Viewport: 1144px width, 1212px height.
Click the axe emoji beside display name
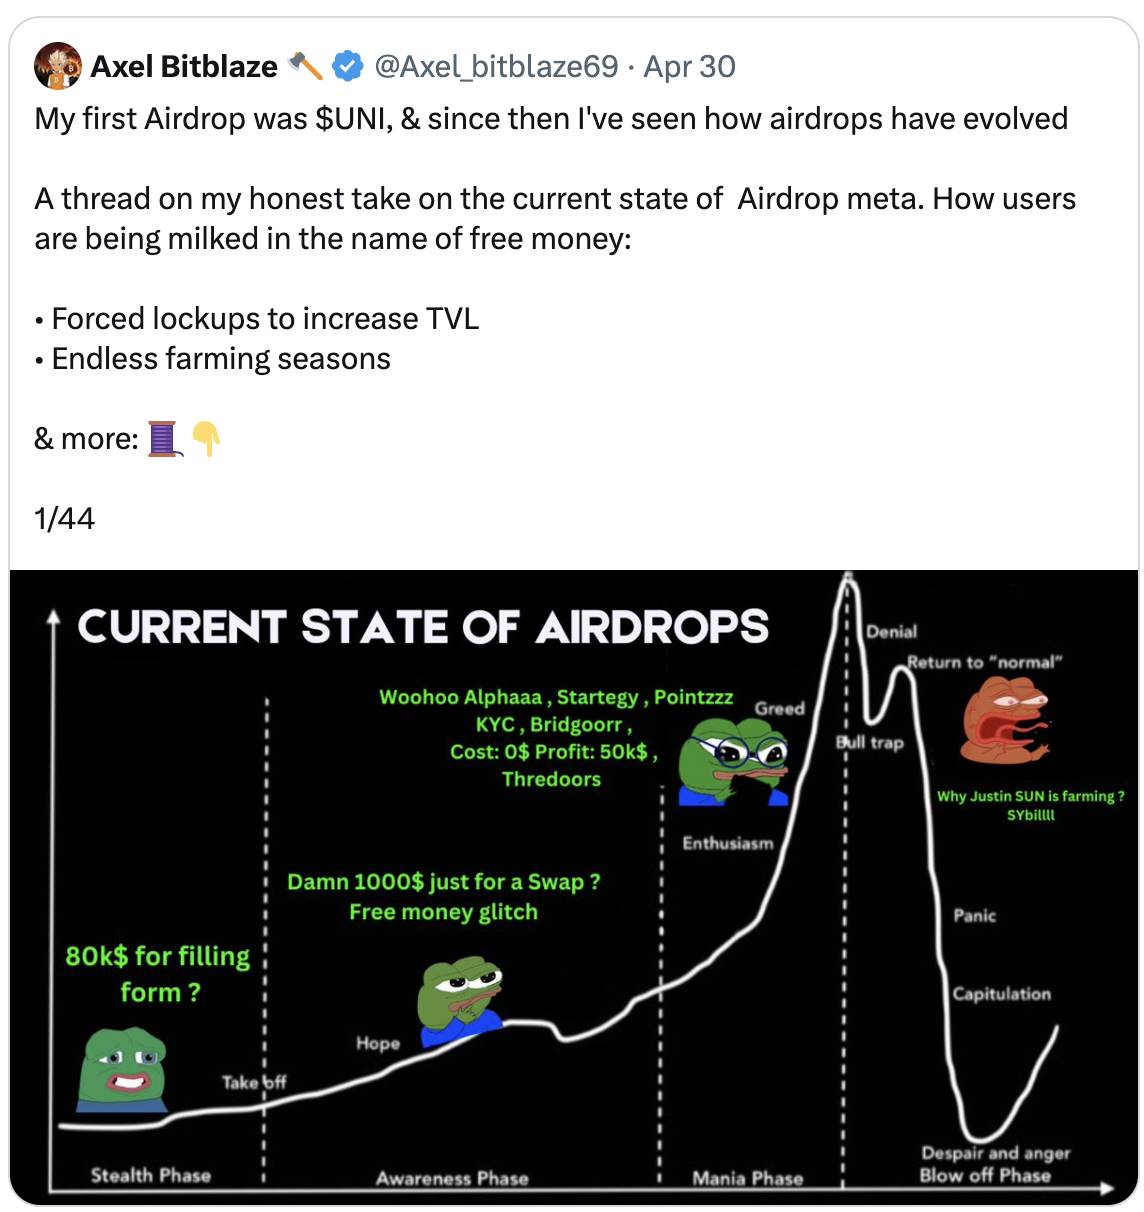305,67
